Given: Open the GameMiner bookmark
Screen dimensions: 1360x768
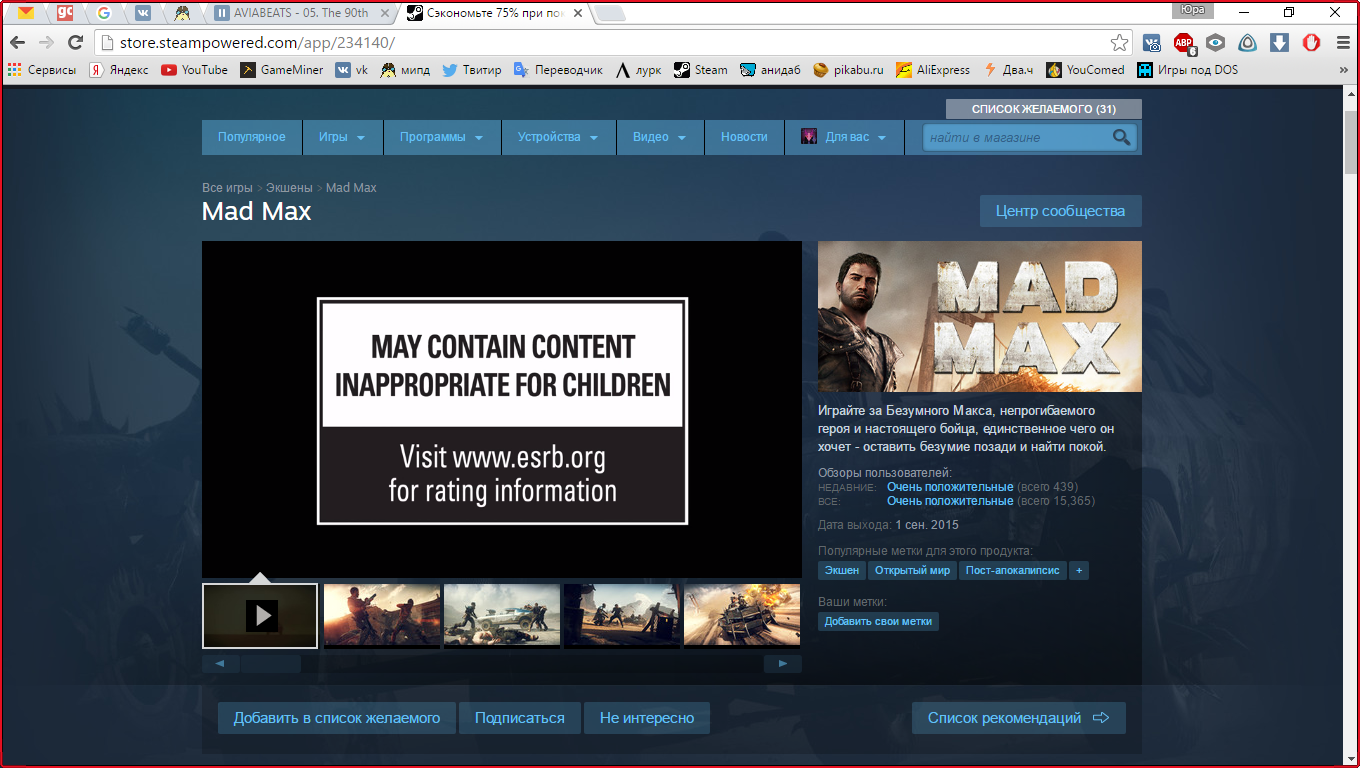Looking at the screenshot, I should 281,70.
